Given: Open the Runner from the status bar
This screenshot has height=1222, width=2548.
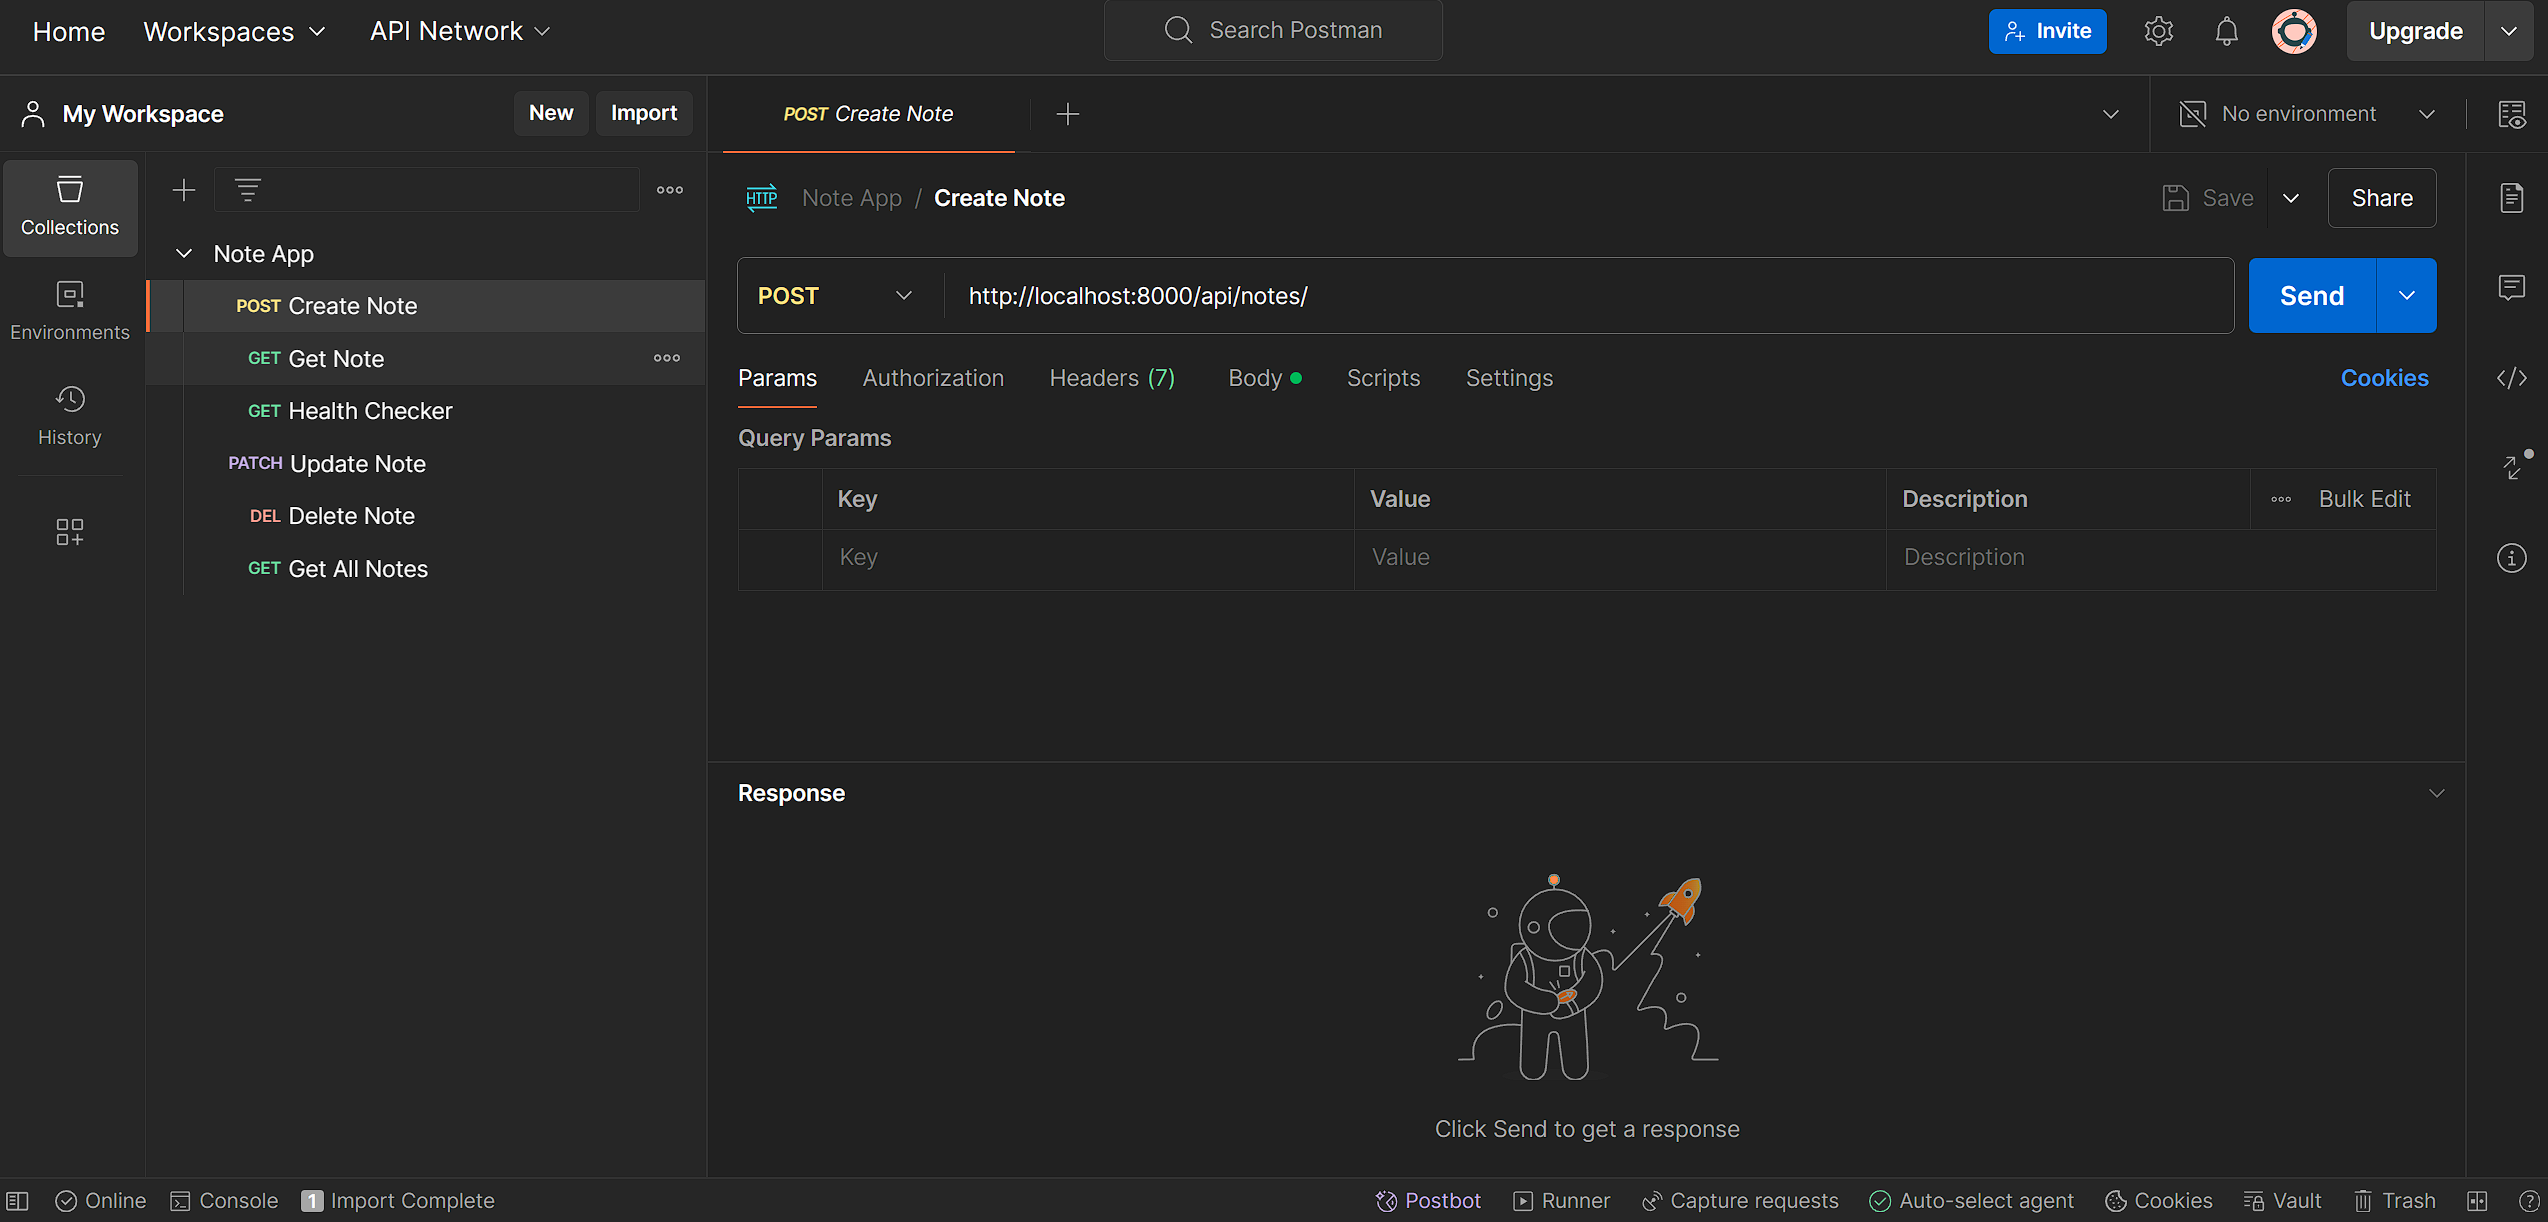Looking at the screenshot, I should click(1562, 1201).
